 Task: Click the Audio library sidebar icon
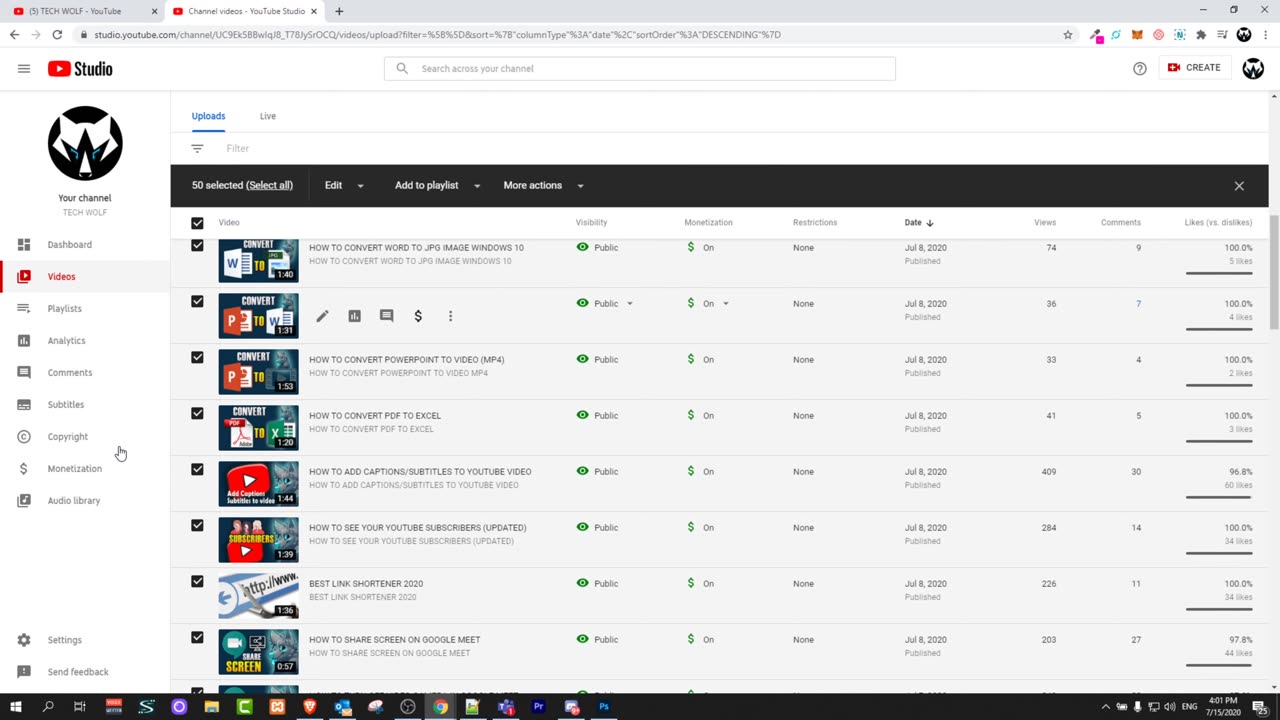(x=24, y=500)
